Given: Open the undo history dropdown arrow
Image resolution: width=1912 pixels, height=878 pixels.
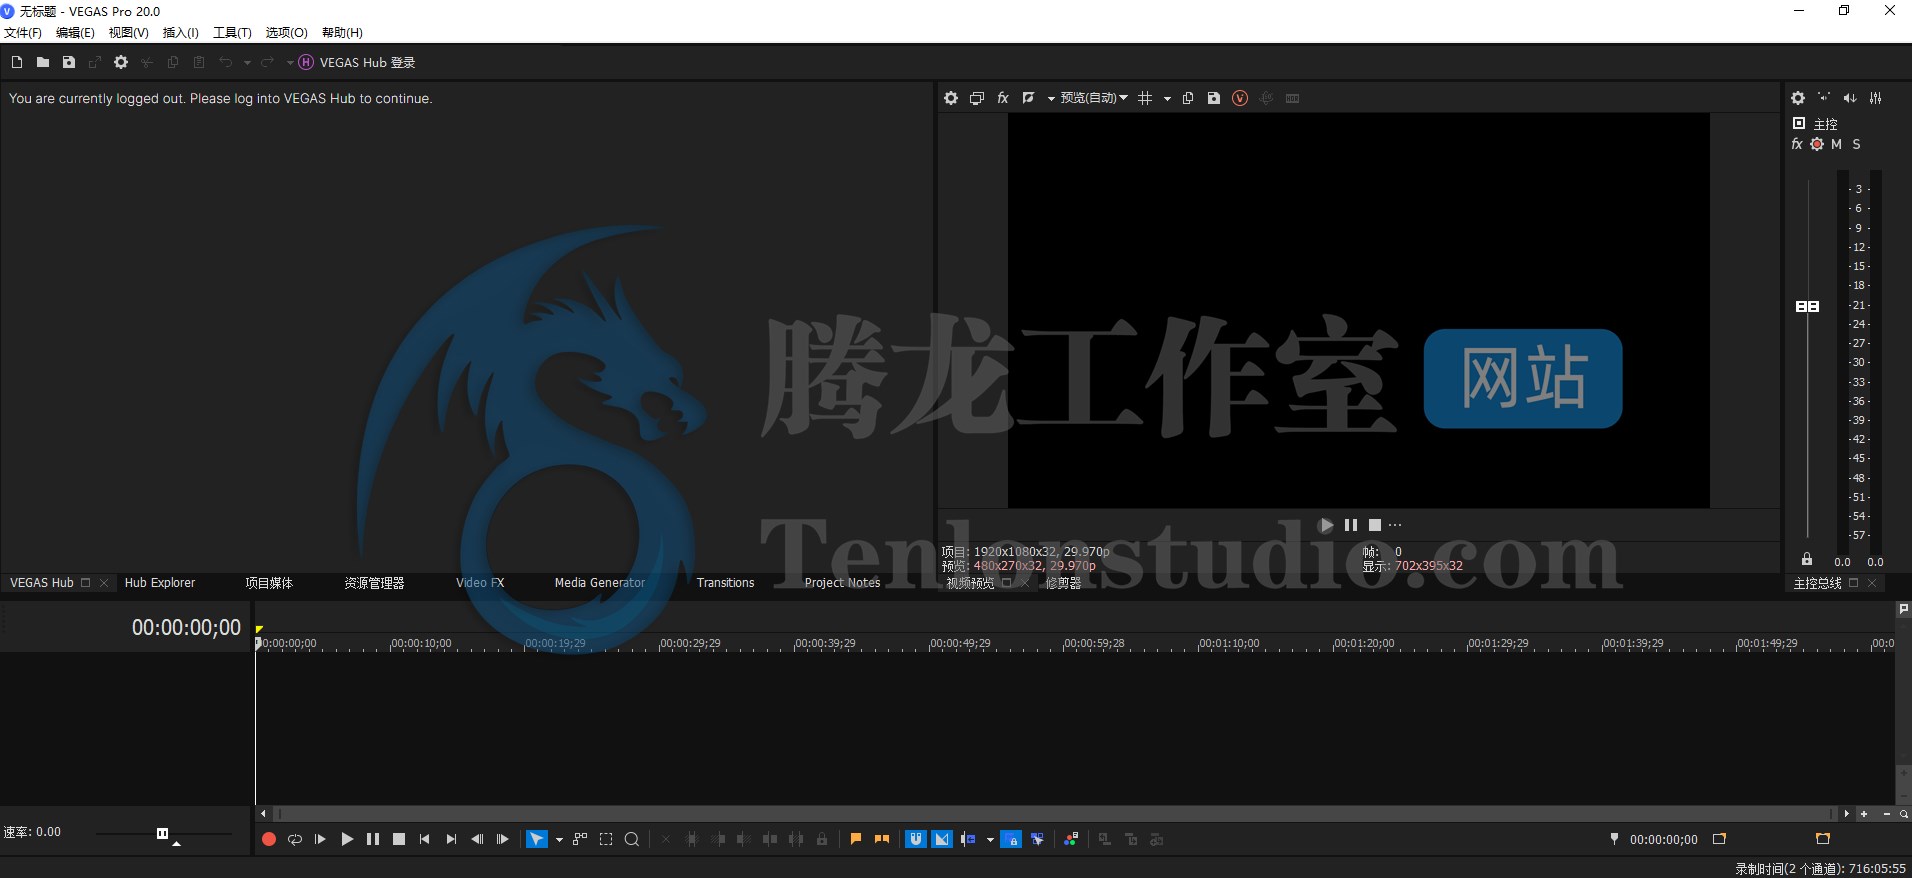Looking at the screenshot, I should pos(247,62).
